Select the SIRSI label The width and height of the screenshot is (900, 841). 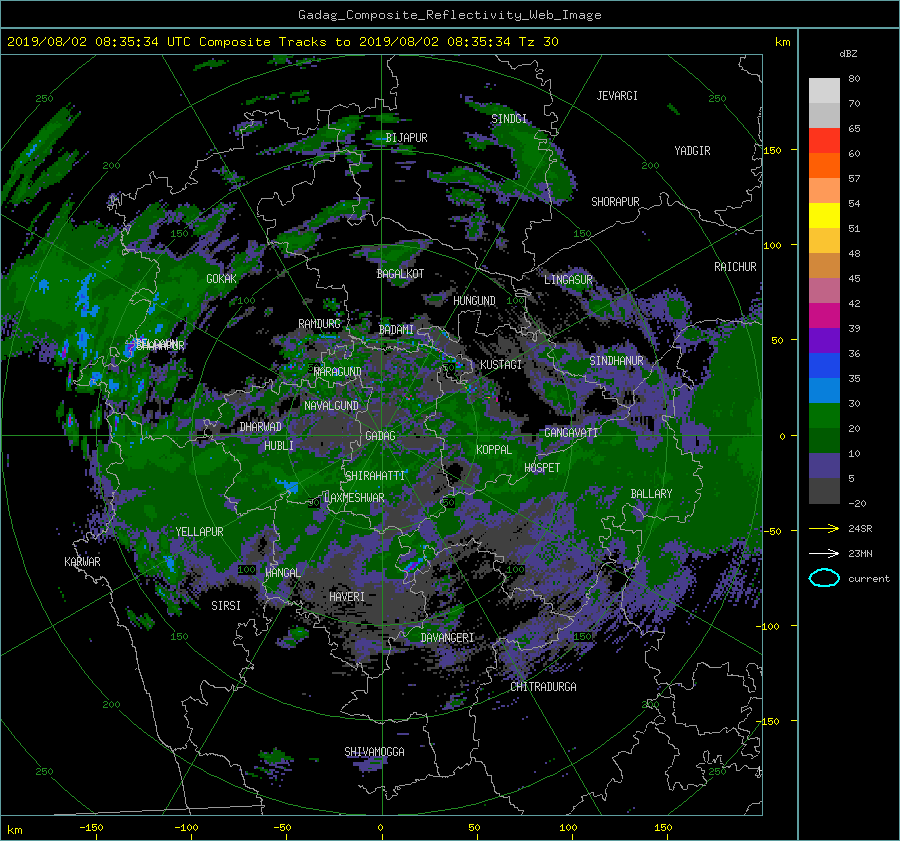(x=226, y=606)
